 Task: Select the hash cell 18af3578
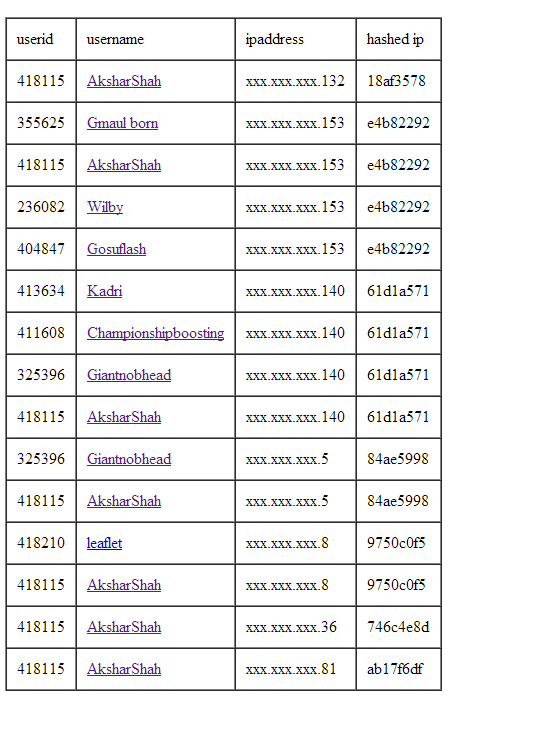pos(399,81)
